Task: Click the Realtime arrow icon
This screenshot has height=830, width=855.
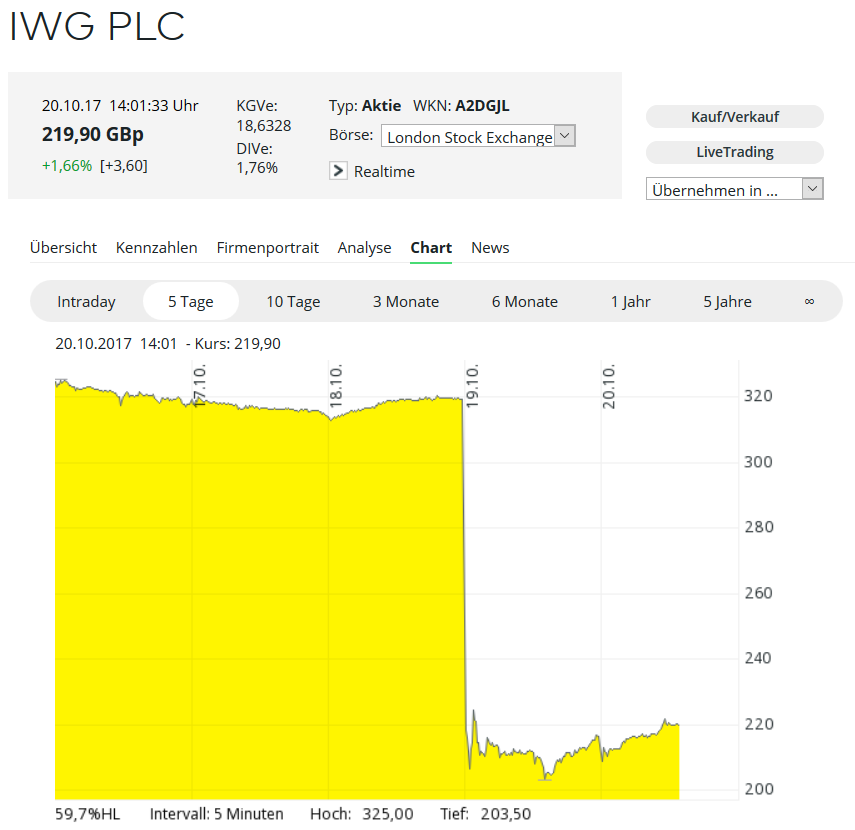Action: (x=338, y=171)
